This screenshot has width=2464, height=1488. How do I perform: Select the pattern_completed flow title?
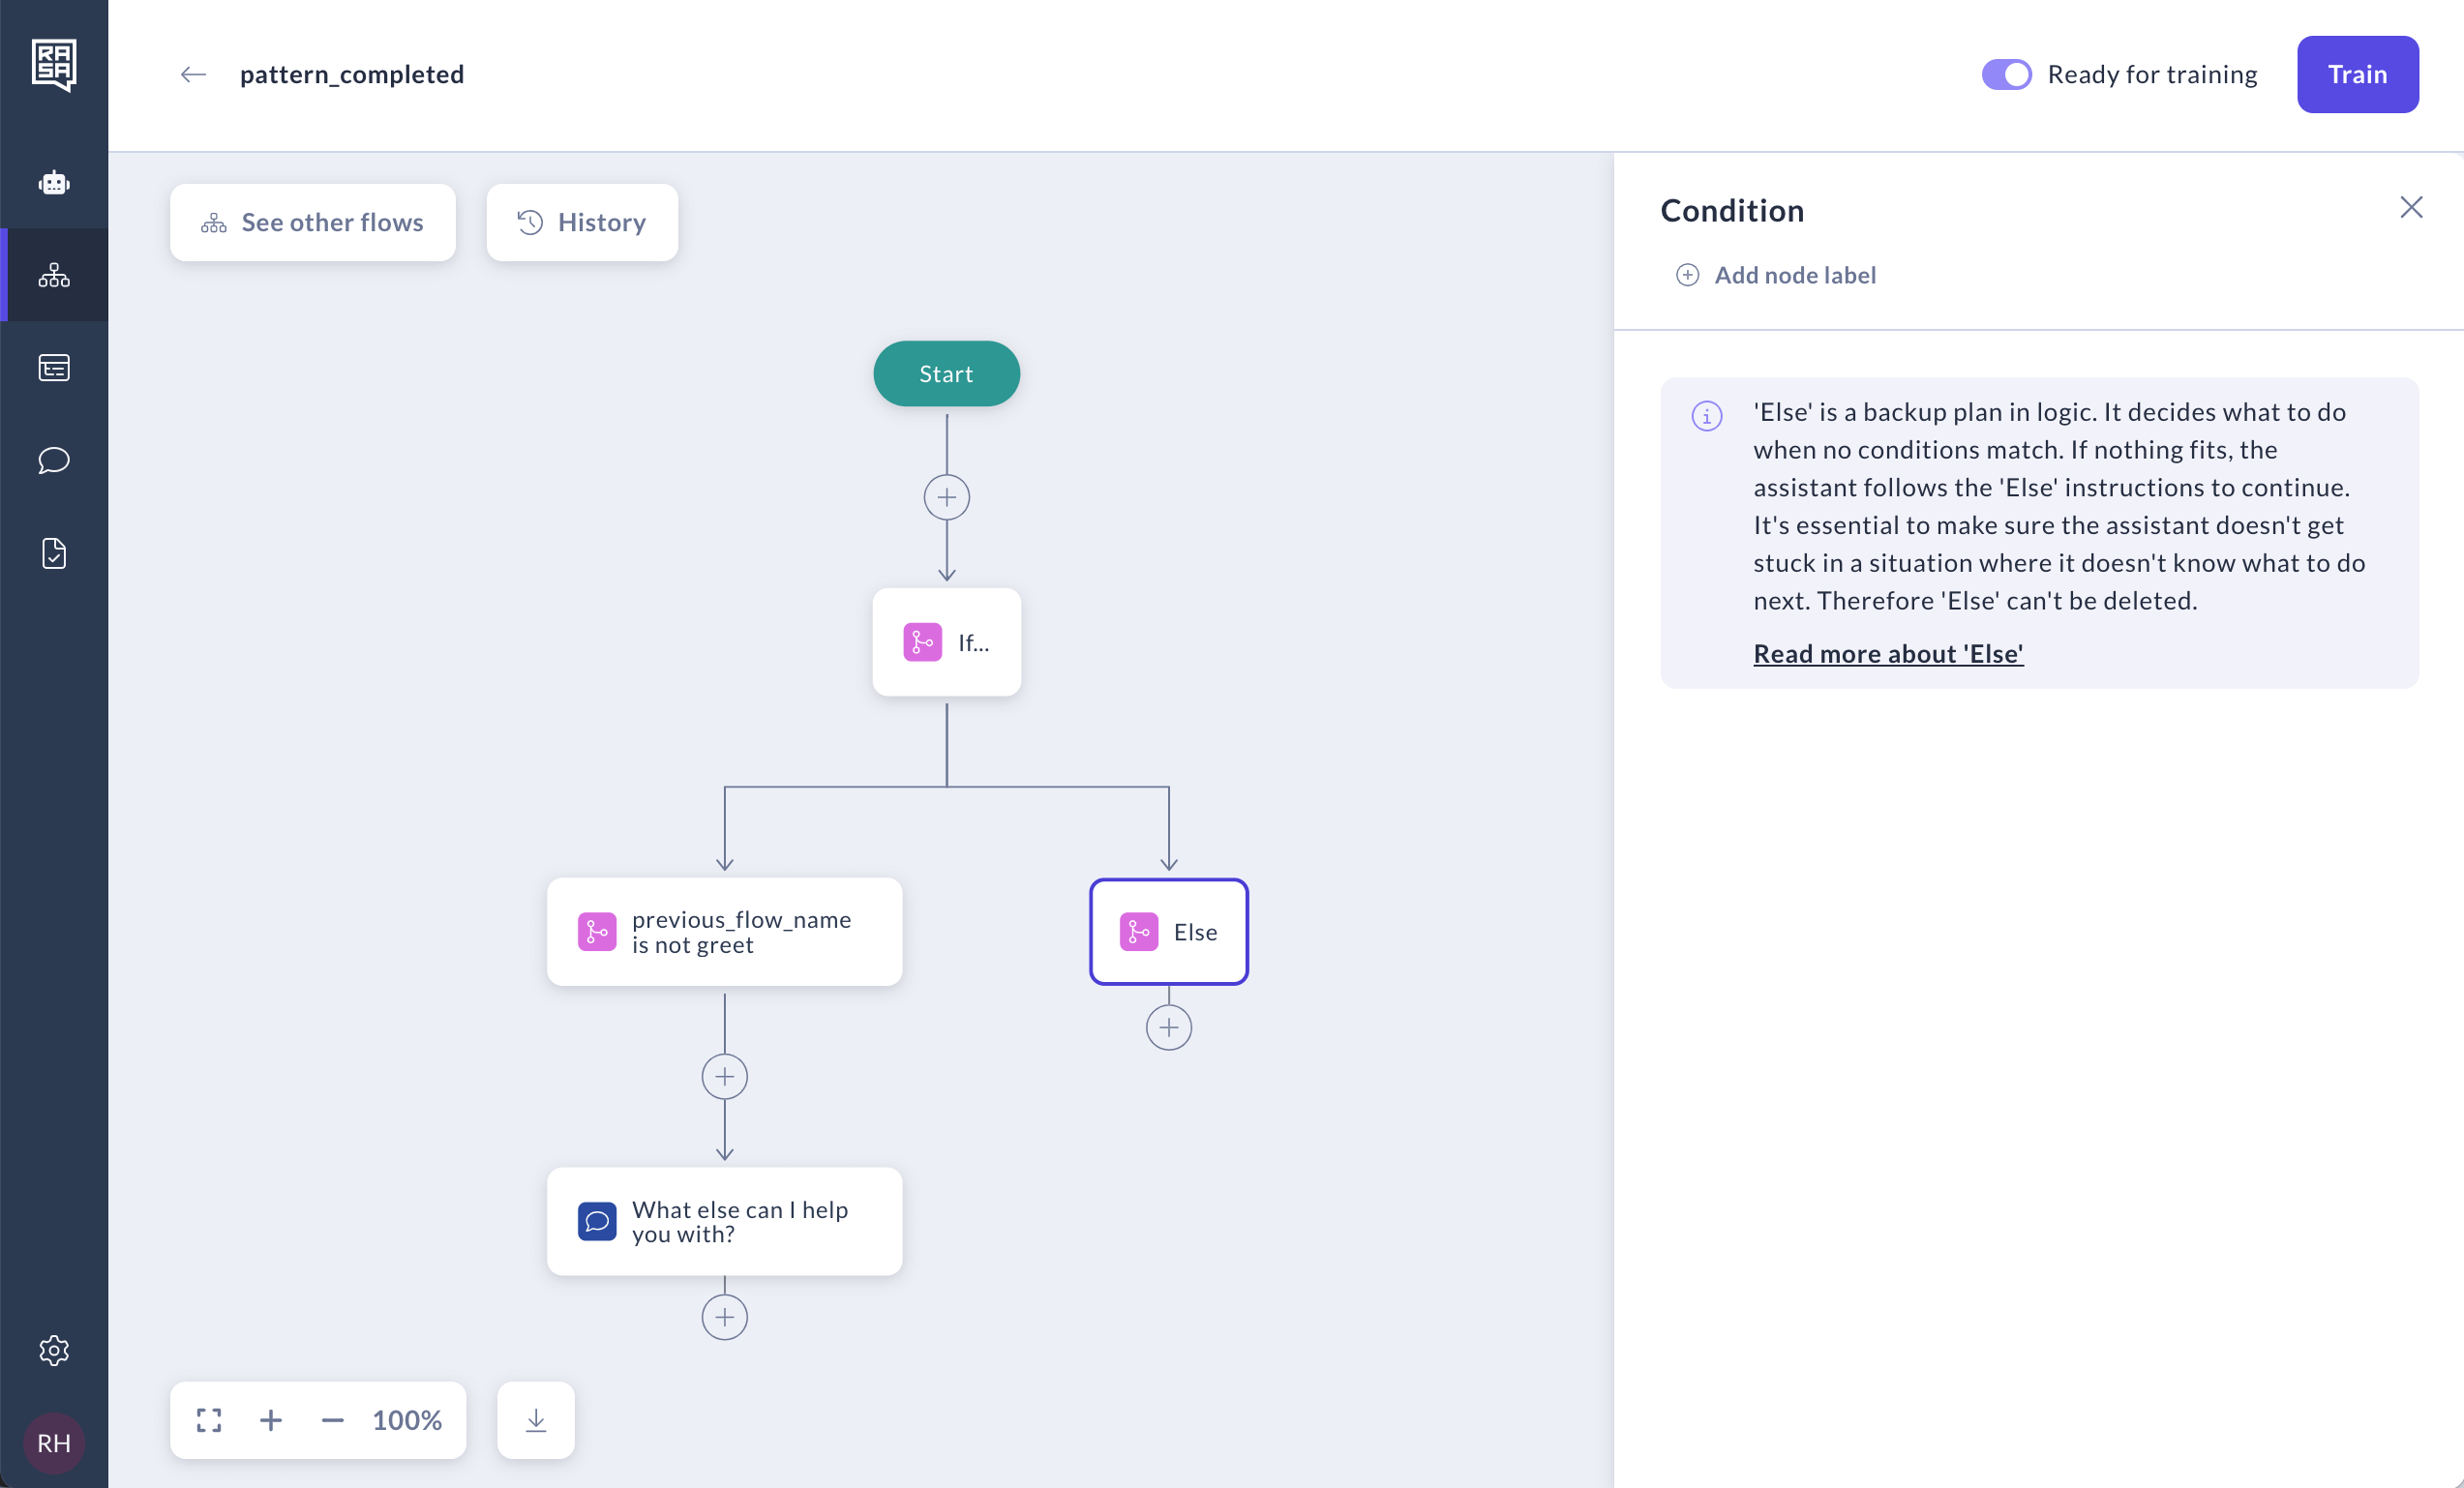coord(352,74)
